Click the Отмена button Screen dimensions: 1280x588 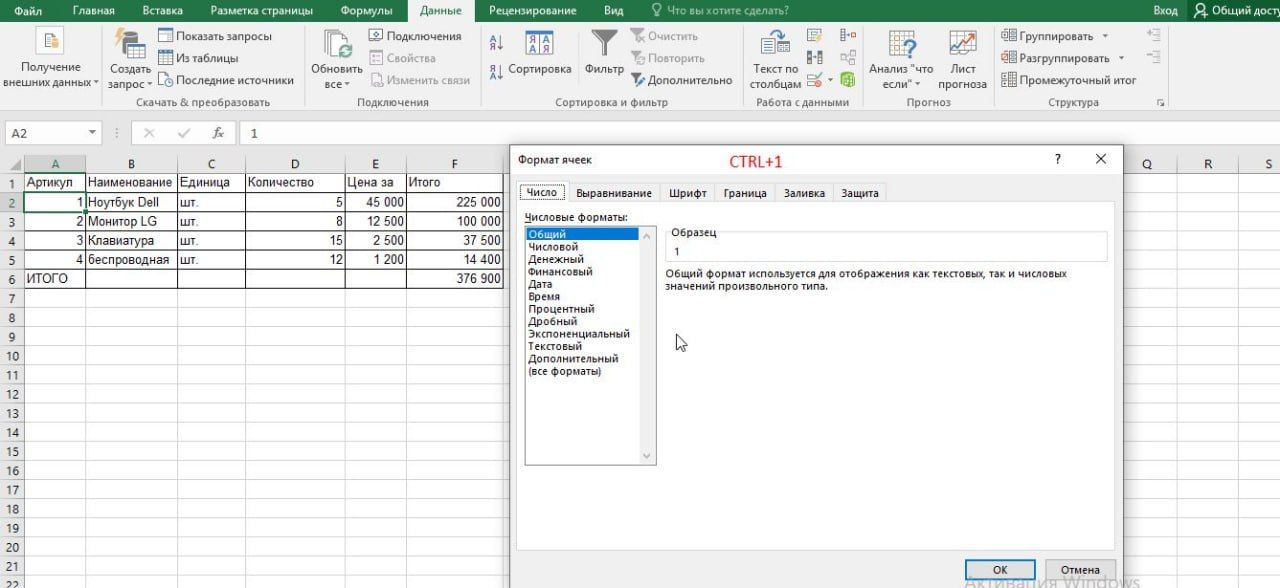click(x=1080, y=570)
